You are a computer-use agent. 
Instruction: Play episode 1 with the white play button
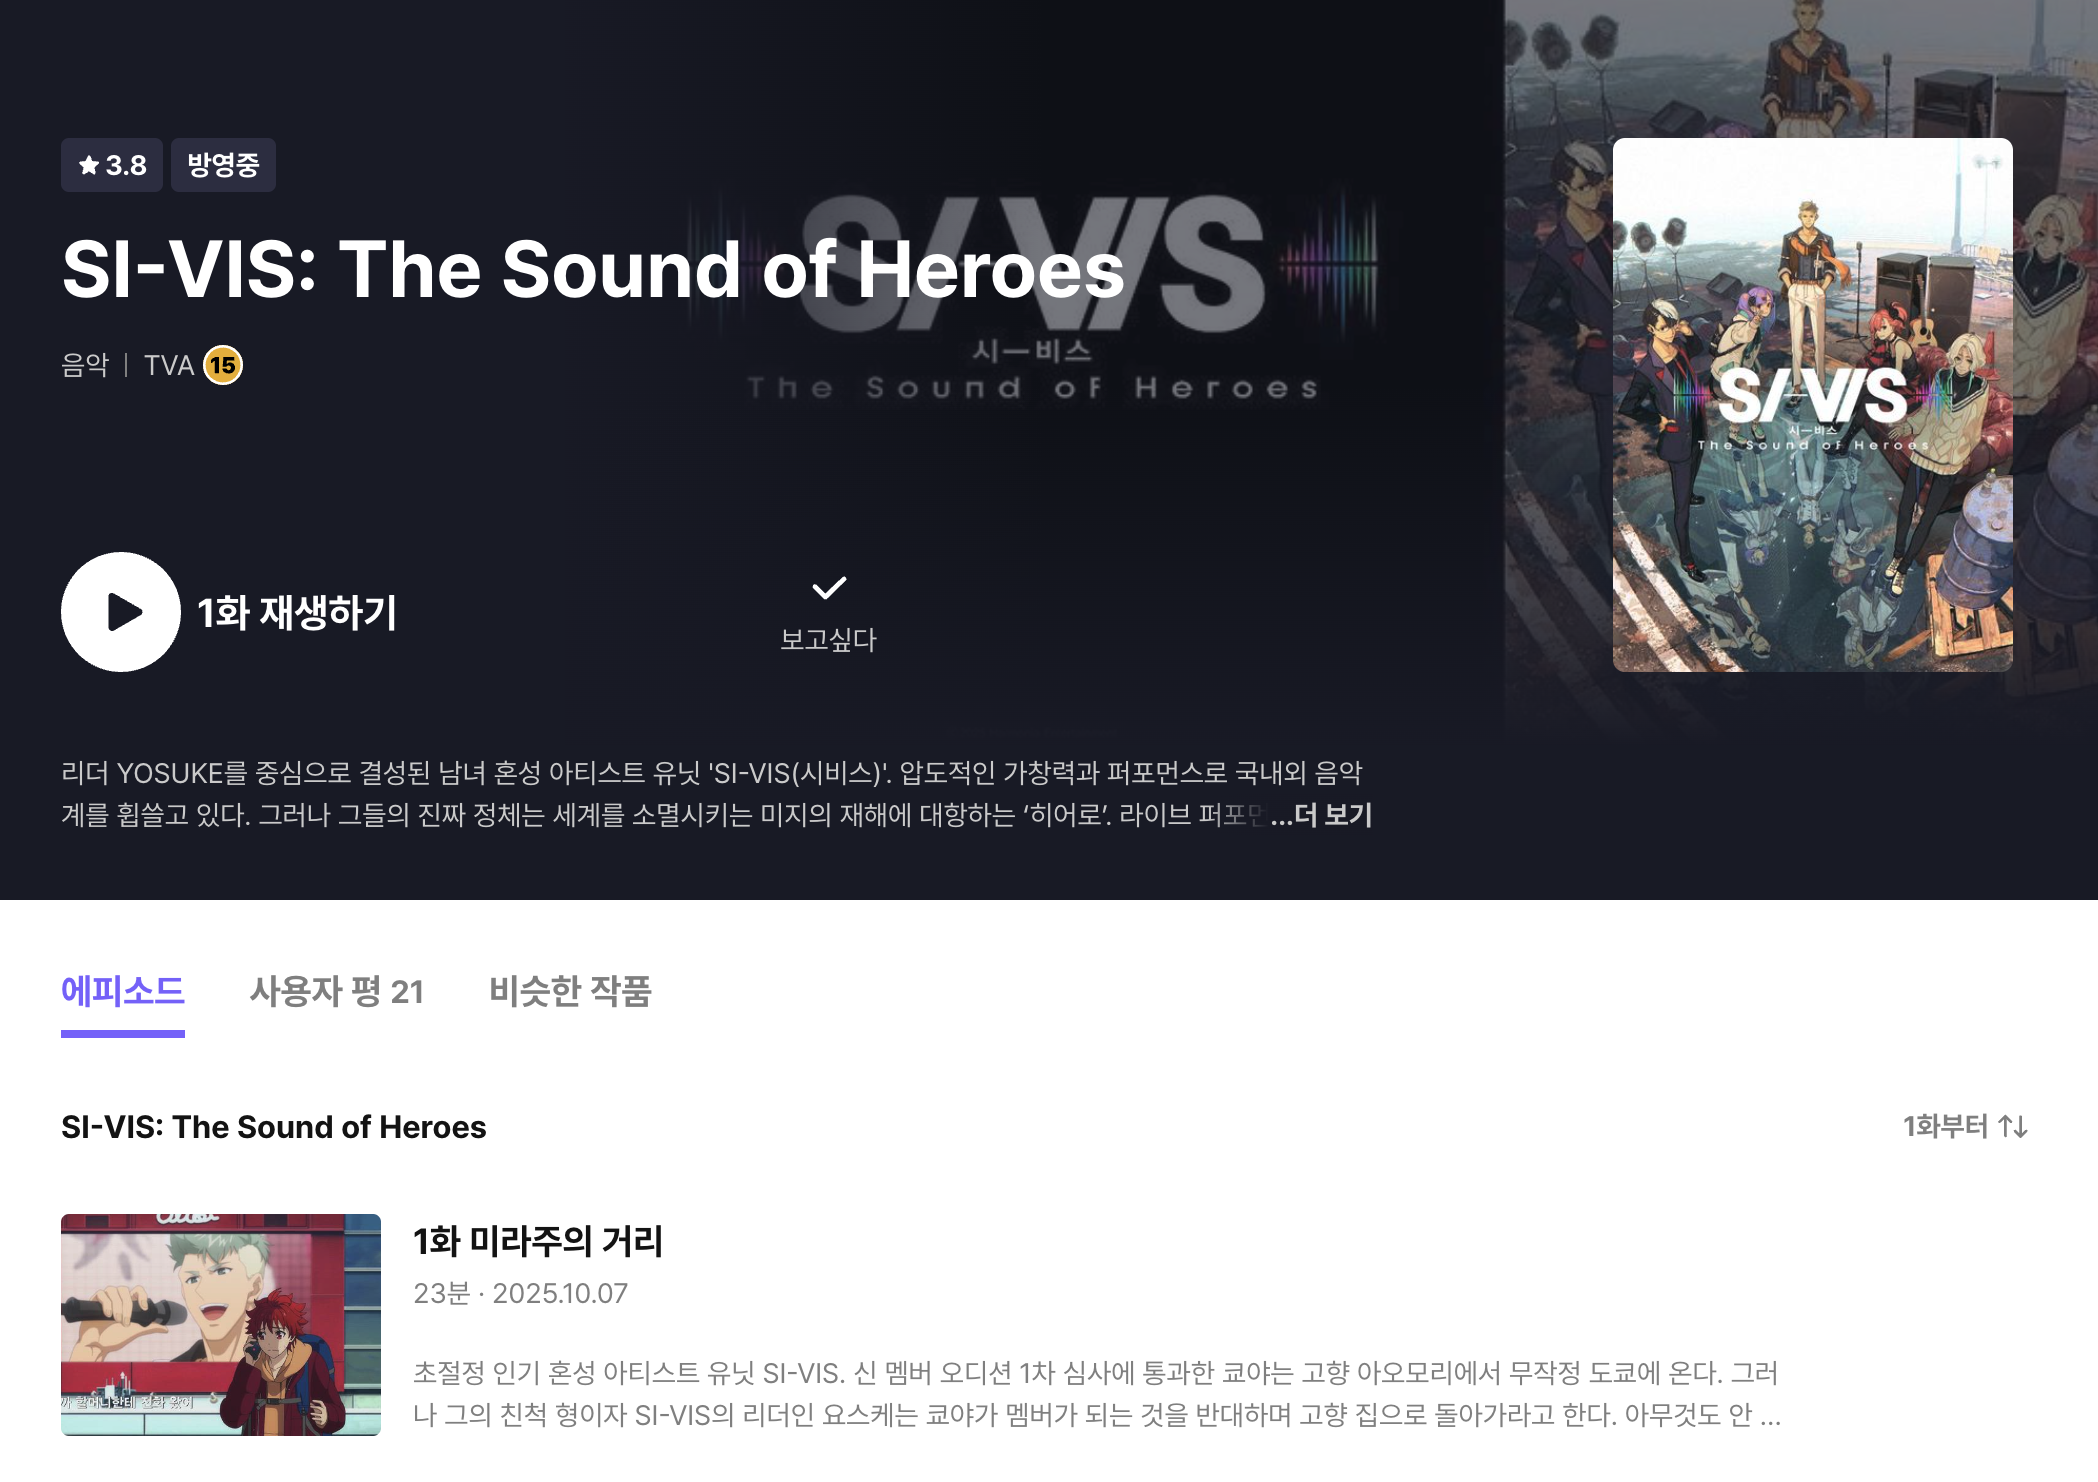coord(121,612)
